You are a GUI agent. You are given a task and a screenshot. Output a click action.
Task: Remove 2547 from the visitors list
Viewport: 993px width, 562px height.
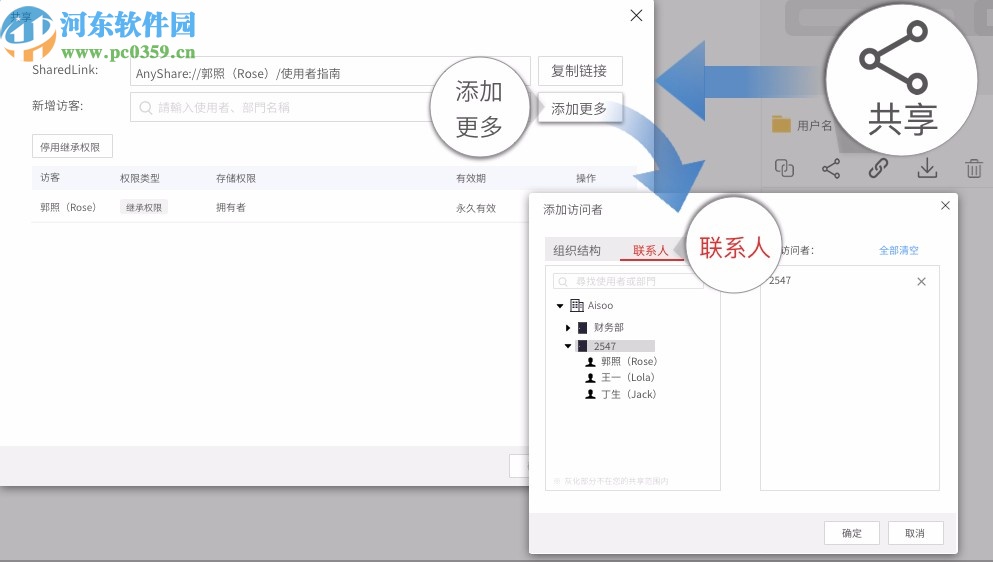[921, 281]
